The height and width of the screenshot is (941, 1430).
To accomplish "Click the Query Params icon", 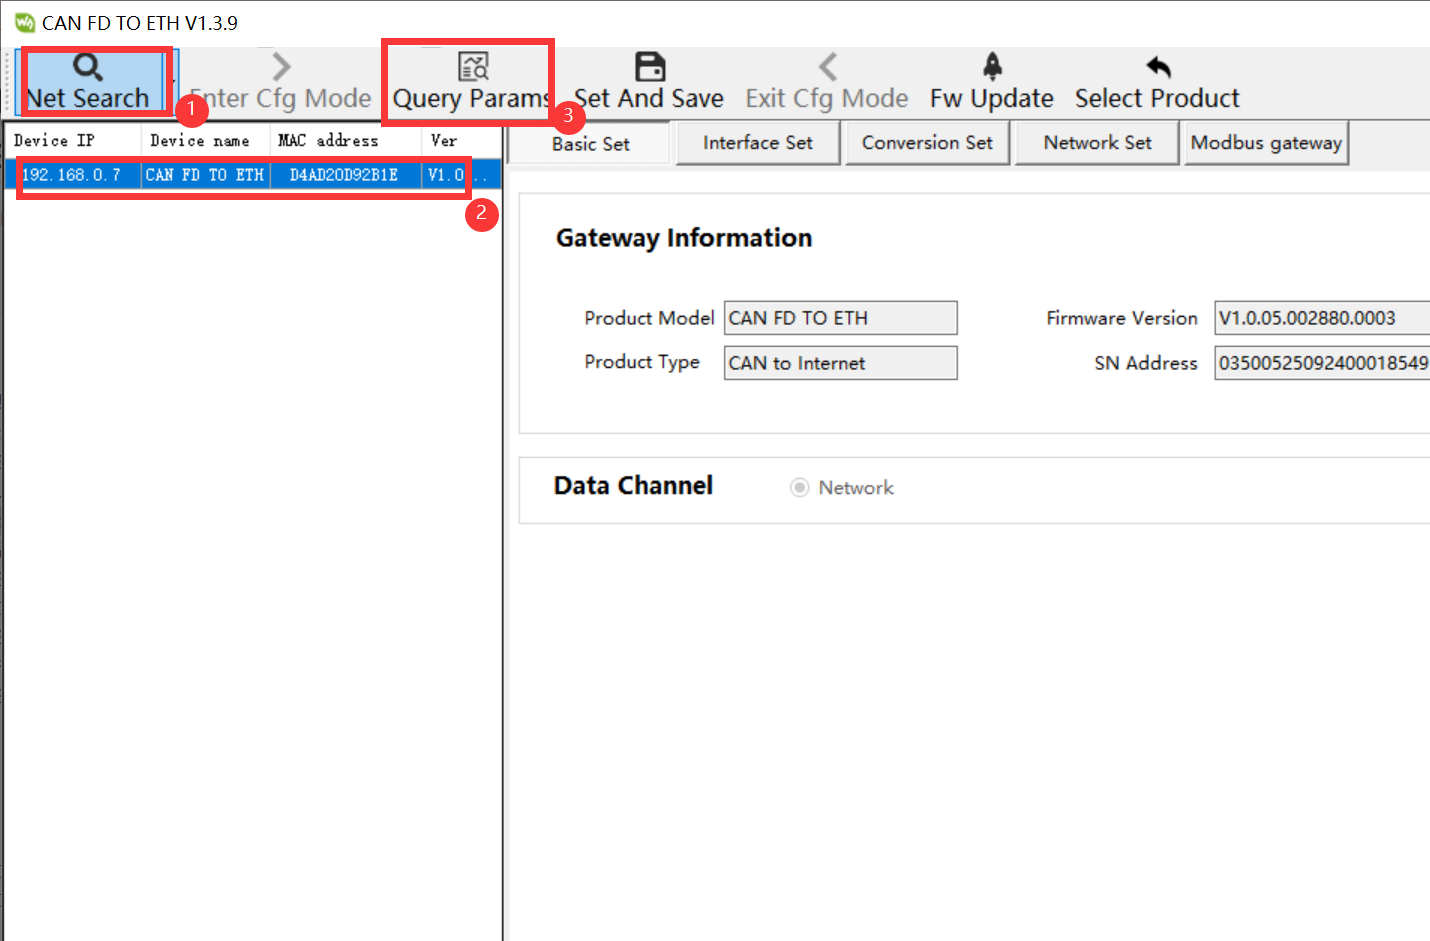I will point(472,67).
